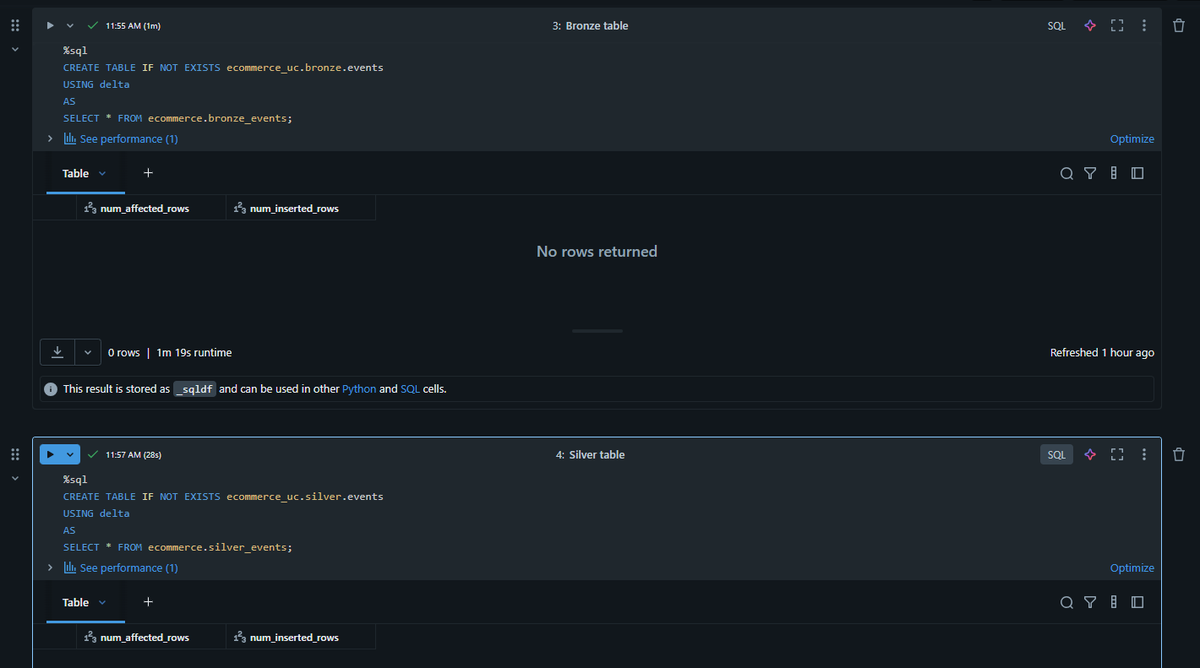Open the columns icon in Silver results toolbar
Image resolution: width=1200 pixels, height=668 pixels.
click(x=1113, y=603)
